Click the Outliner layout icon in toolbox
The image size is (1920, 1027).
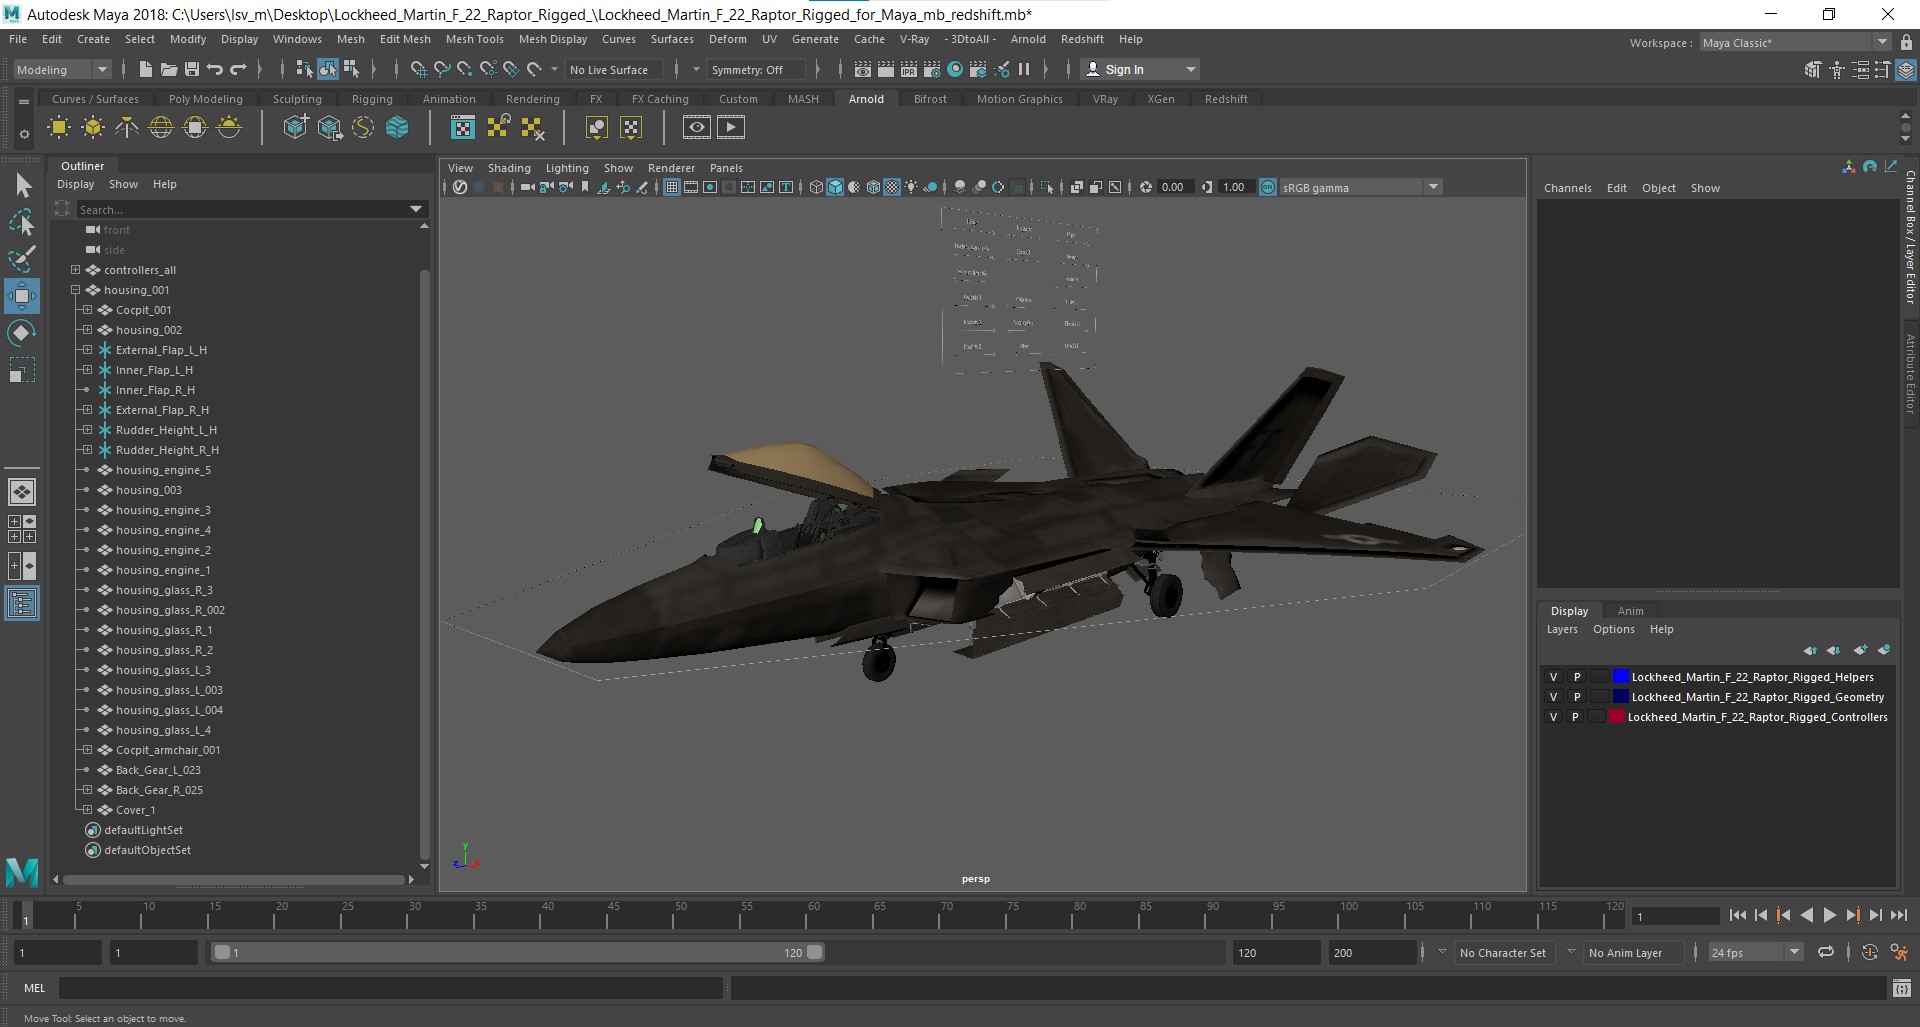pyautogui.click(x=22, y=604)
